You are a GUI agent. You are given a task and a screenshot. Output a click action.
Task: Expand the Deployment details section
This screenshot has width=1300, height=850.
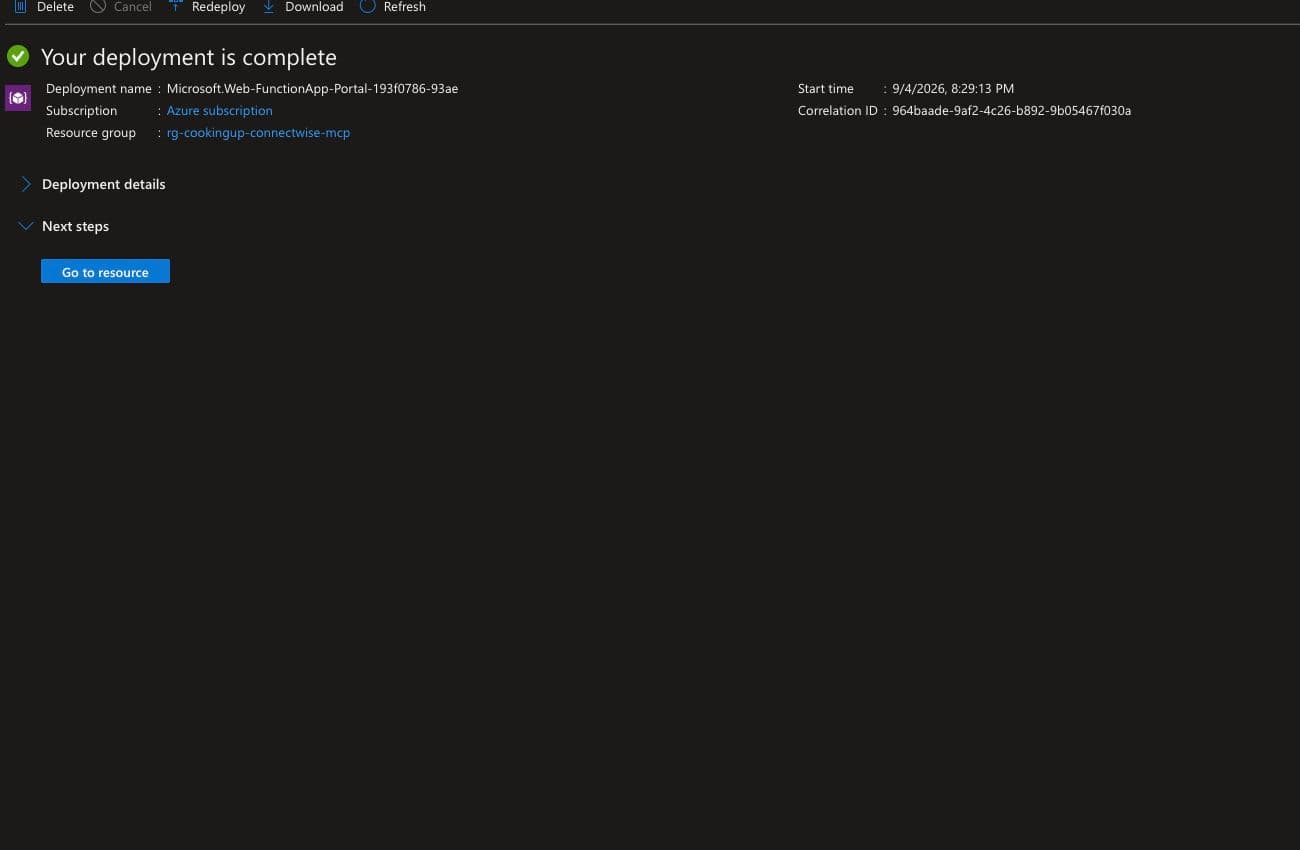(x=94, y=184)
